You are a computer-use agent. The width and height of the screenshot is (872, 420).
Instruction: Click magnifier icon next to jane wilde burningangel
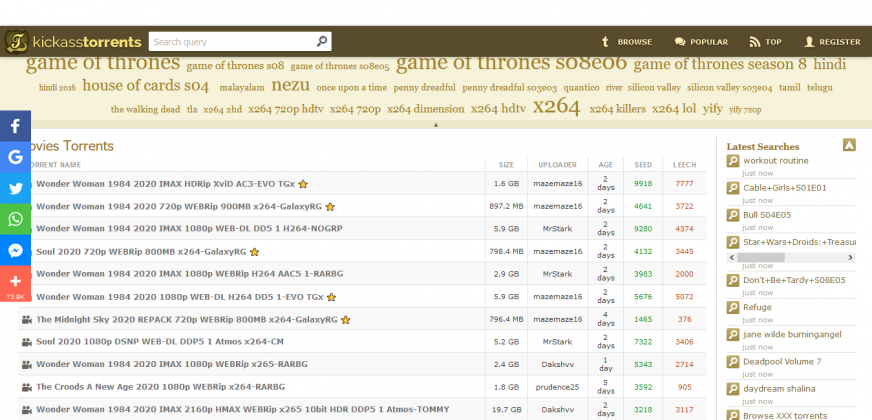733,335
